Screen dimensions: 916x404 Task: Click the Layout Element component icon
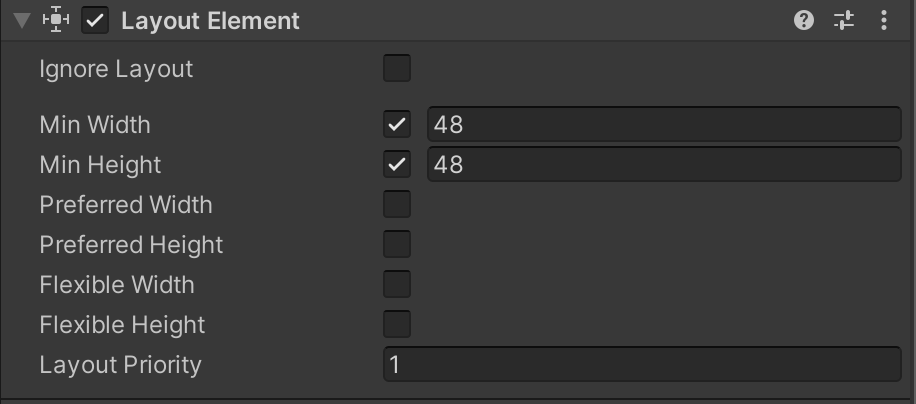[x=56, y=20]
